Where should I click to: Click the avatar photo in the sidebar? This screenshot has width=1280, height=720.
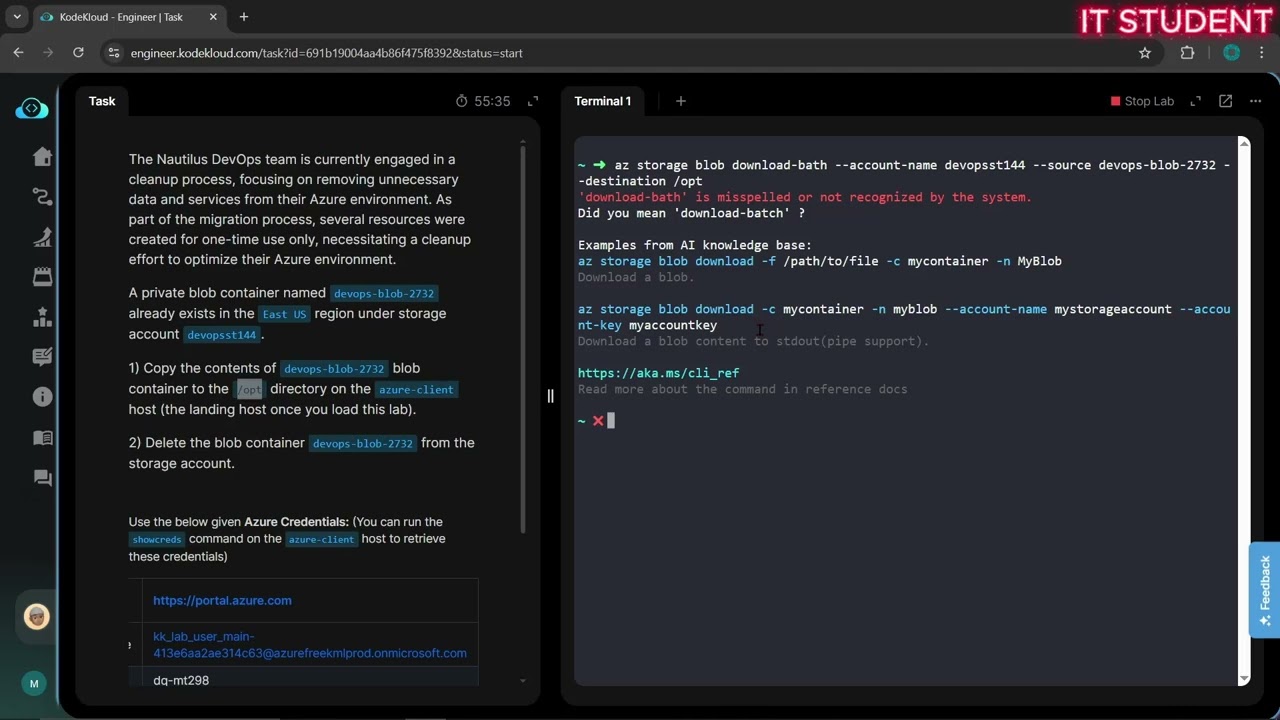[x=37, y=616]
